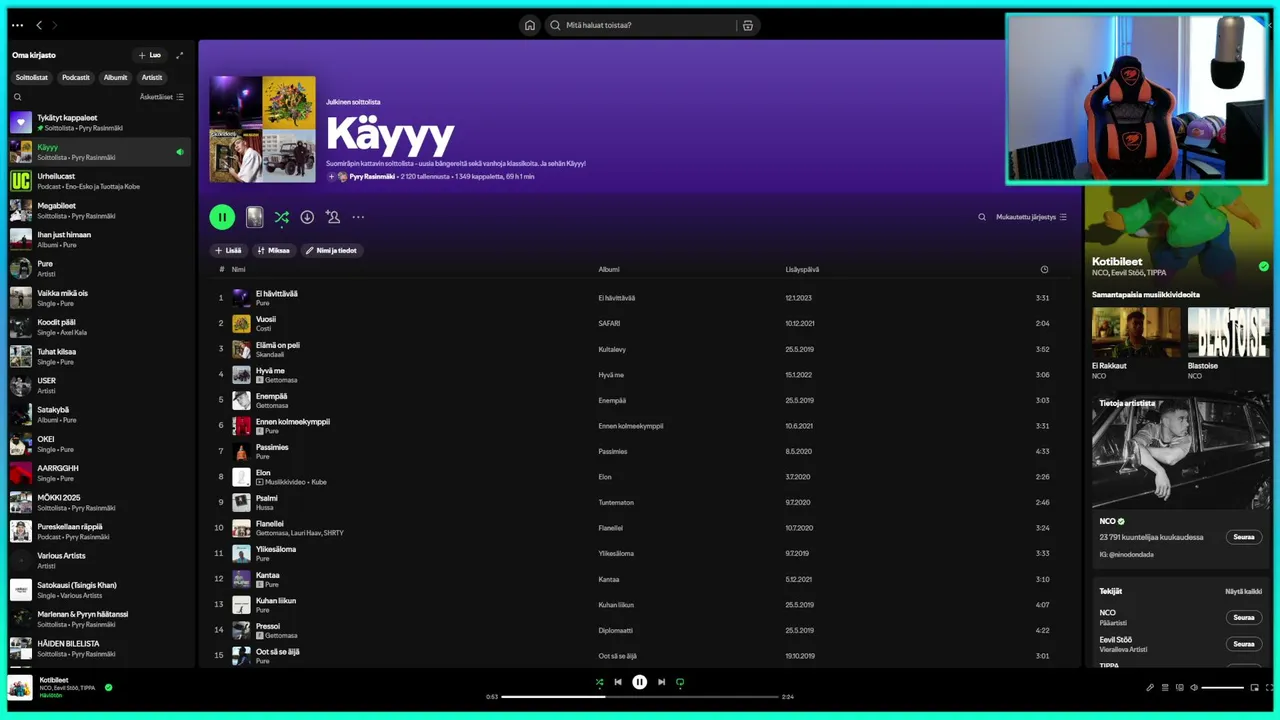1280x720 pixels.
Task: Open Äskettäiset sort dropdown
Action: point(162,97)
